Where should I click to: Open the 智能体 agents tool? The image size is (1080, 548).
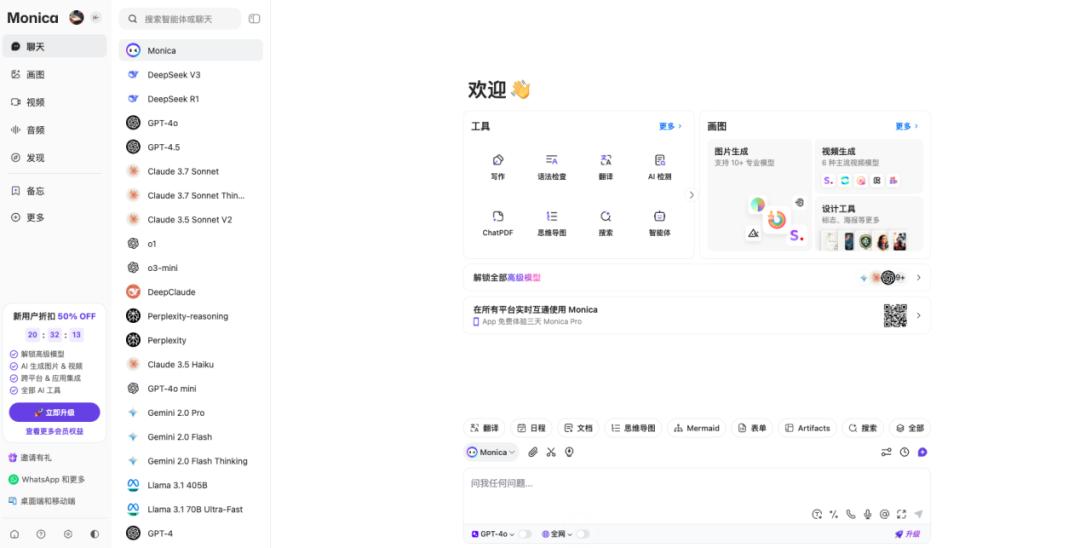click(659, 223)
